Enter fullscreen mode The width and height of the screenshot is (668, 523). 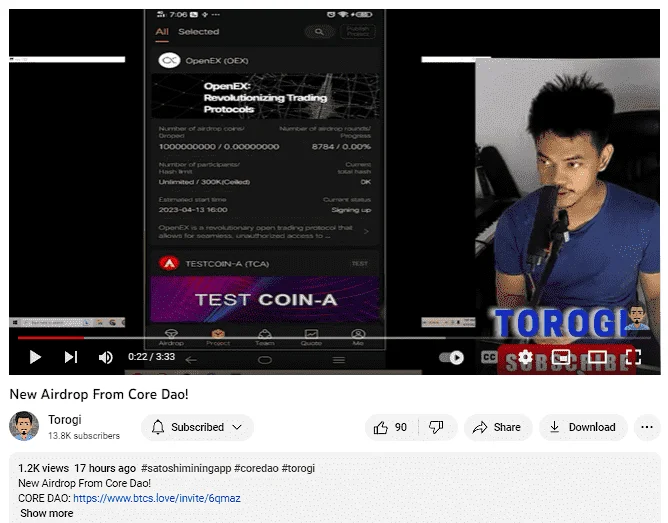pos(633,357)
